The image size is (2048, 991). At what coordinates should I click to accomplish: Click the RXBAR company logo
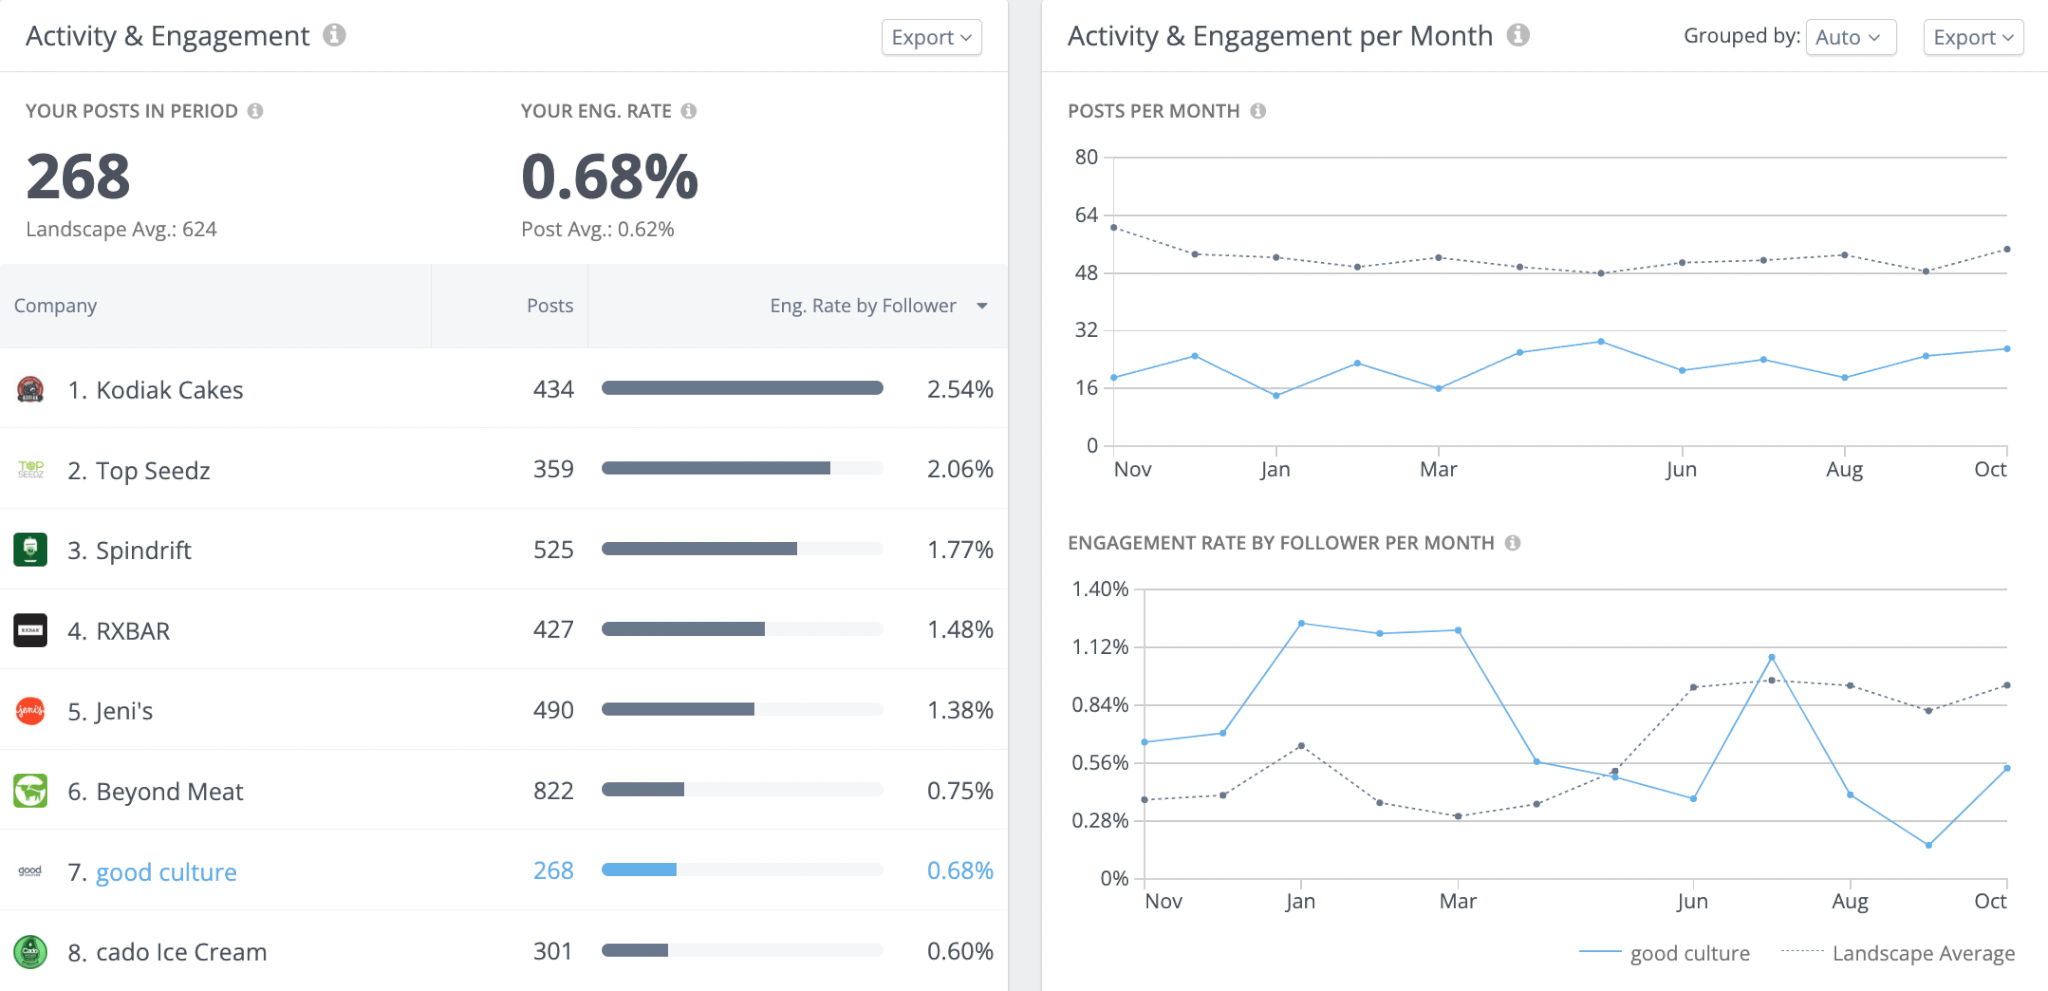(x=30, y=630)
